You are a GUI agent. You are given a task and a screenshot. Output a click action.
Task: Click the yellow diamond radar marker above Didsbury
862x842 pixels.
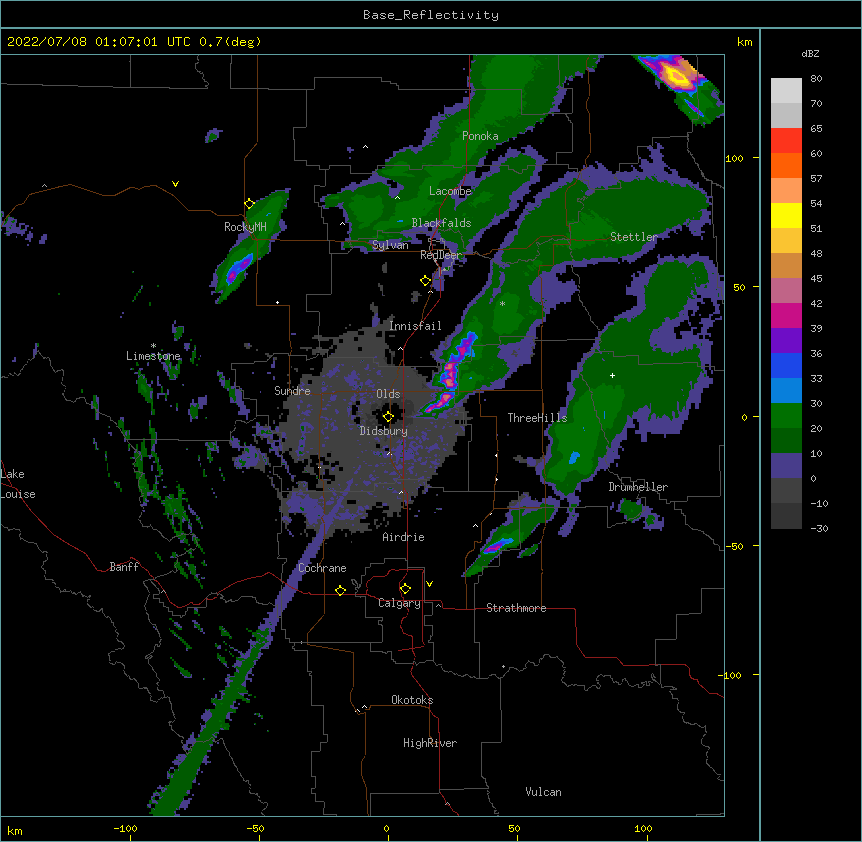tap(388, 417)
